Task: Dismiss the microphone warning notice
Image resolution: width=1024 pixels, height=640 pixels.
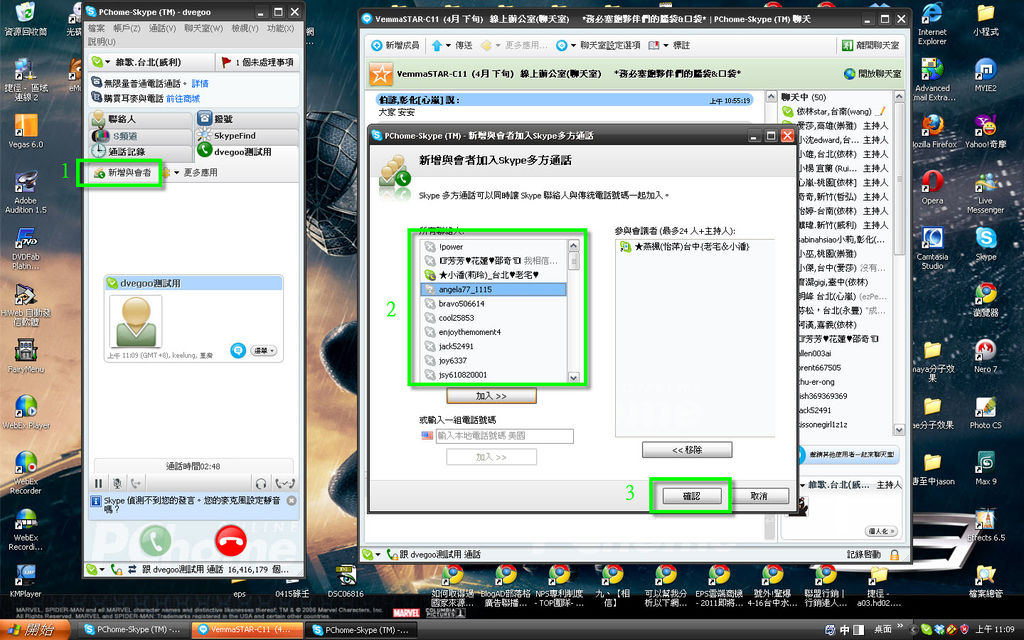Action: pos(292,500)
